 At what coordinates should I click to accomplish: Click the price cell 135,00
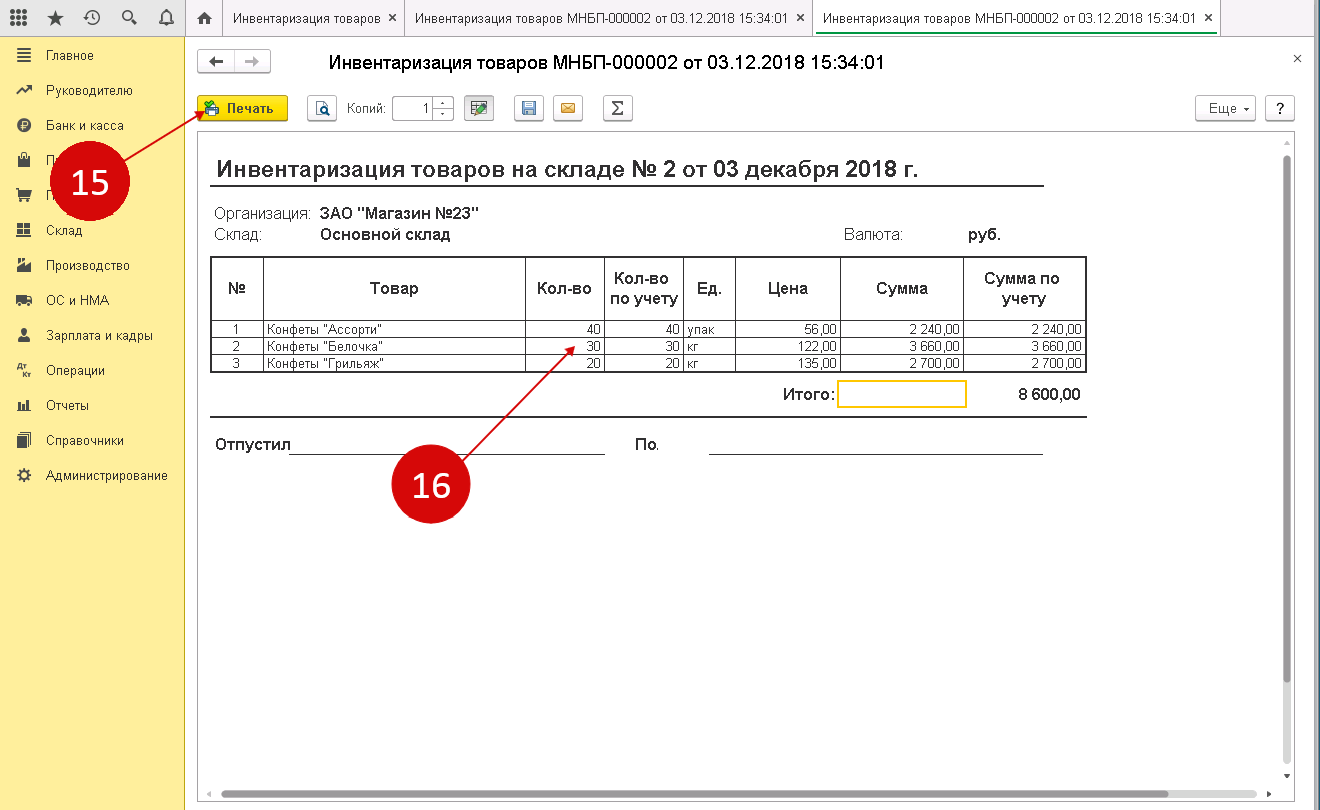pyautogui.click(x=788, y=363)
